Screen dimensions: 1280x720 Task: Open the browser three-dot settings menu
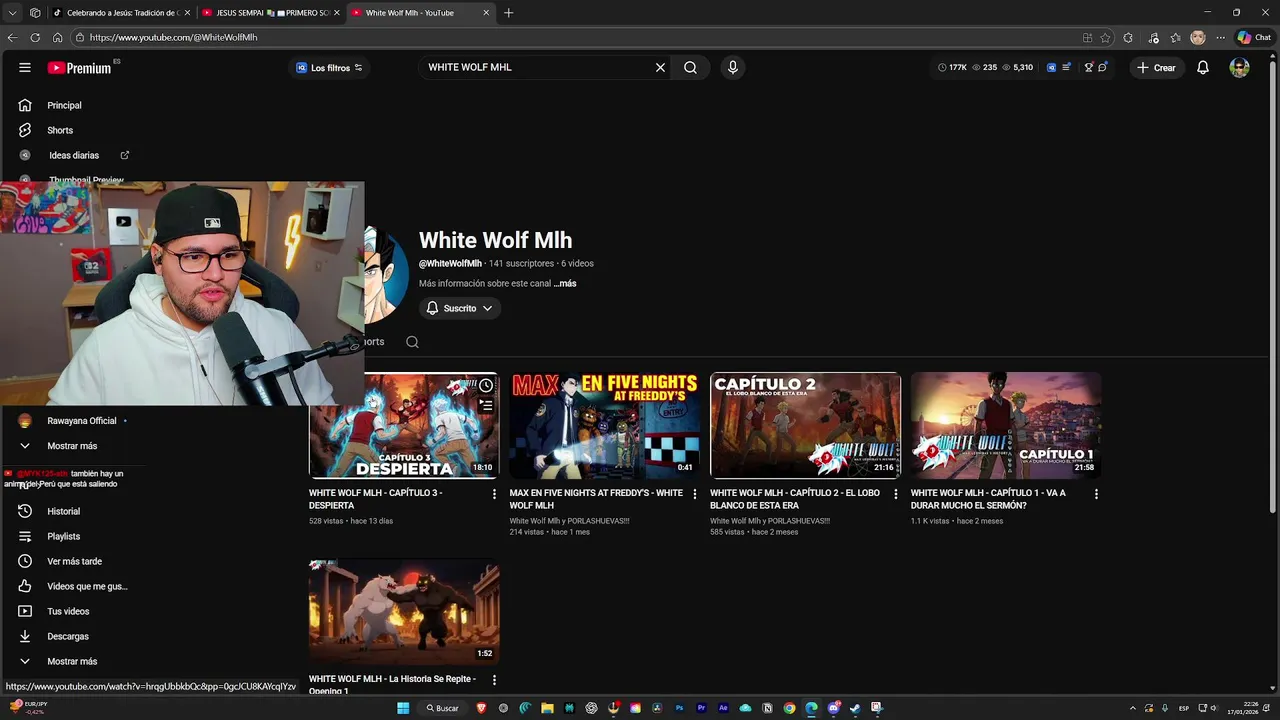coord(1220,37)
